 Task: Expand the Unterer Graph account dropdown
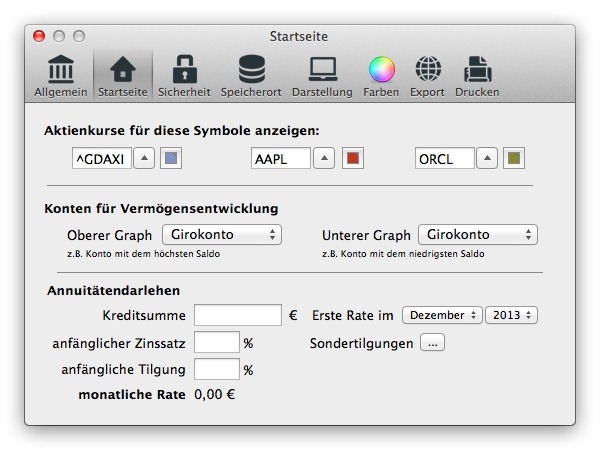(478, 235)
